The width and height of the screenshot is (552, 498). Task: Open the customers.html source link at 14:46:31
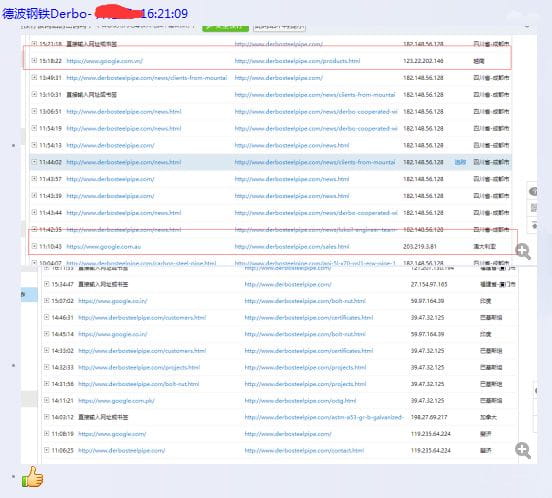point(142,317)
